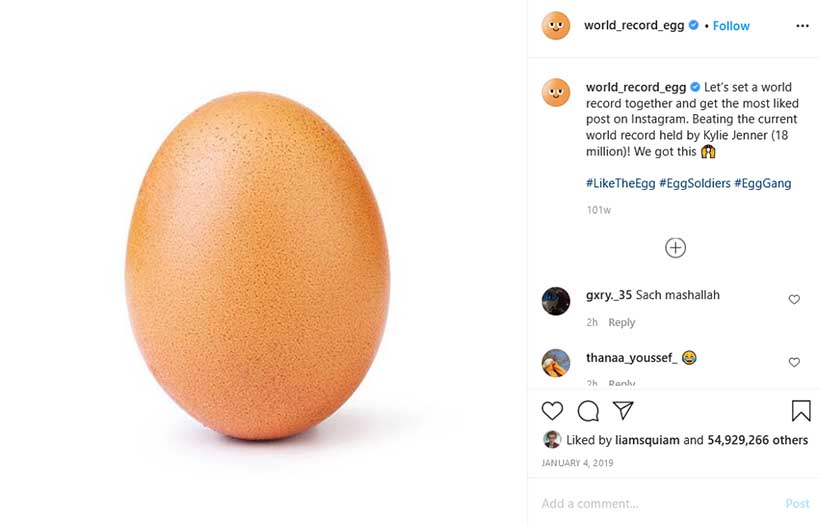Reply to gxry._35's comment

coord(622,322)
